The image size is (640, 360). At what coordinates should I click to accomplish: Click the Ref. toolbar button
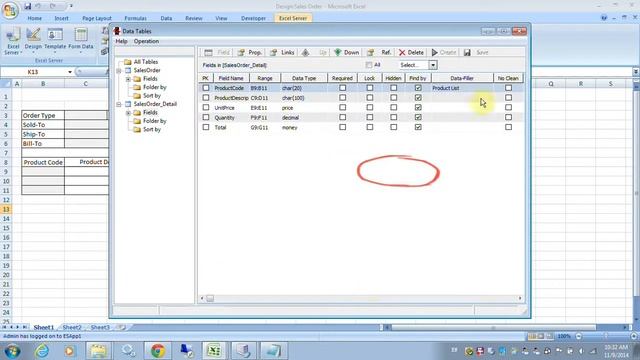379,52
